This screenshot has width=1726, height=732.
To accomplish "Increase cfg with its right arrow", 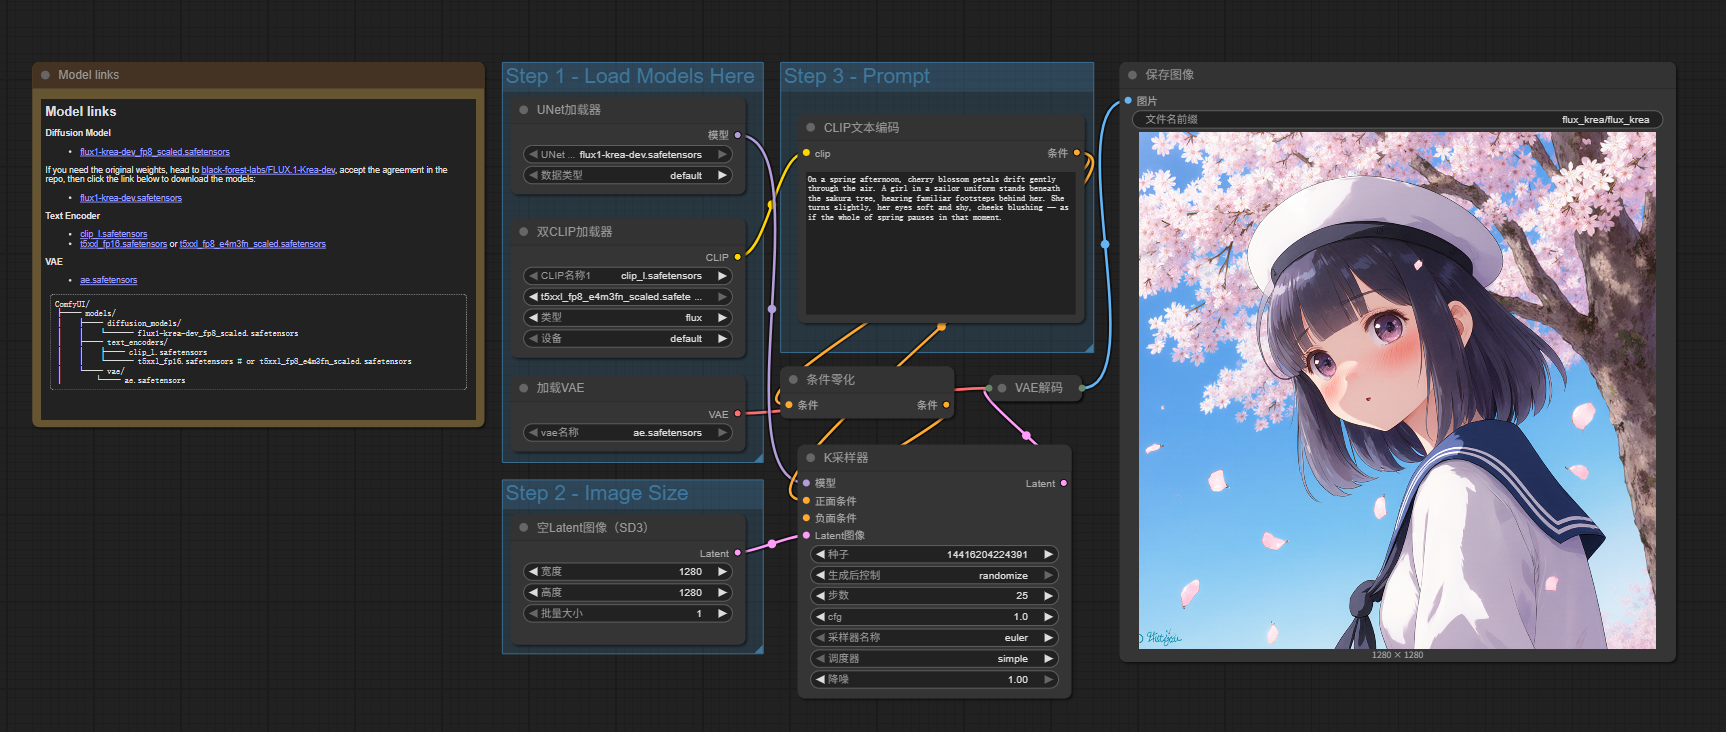I will point(1048,617).
